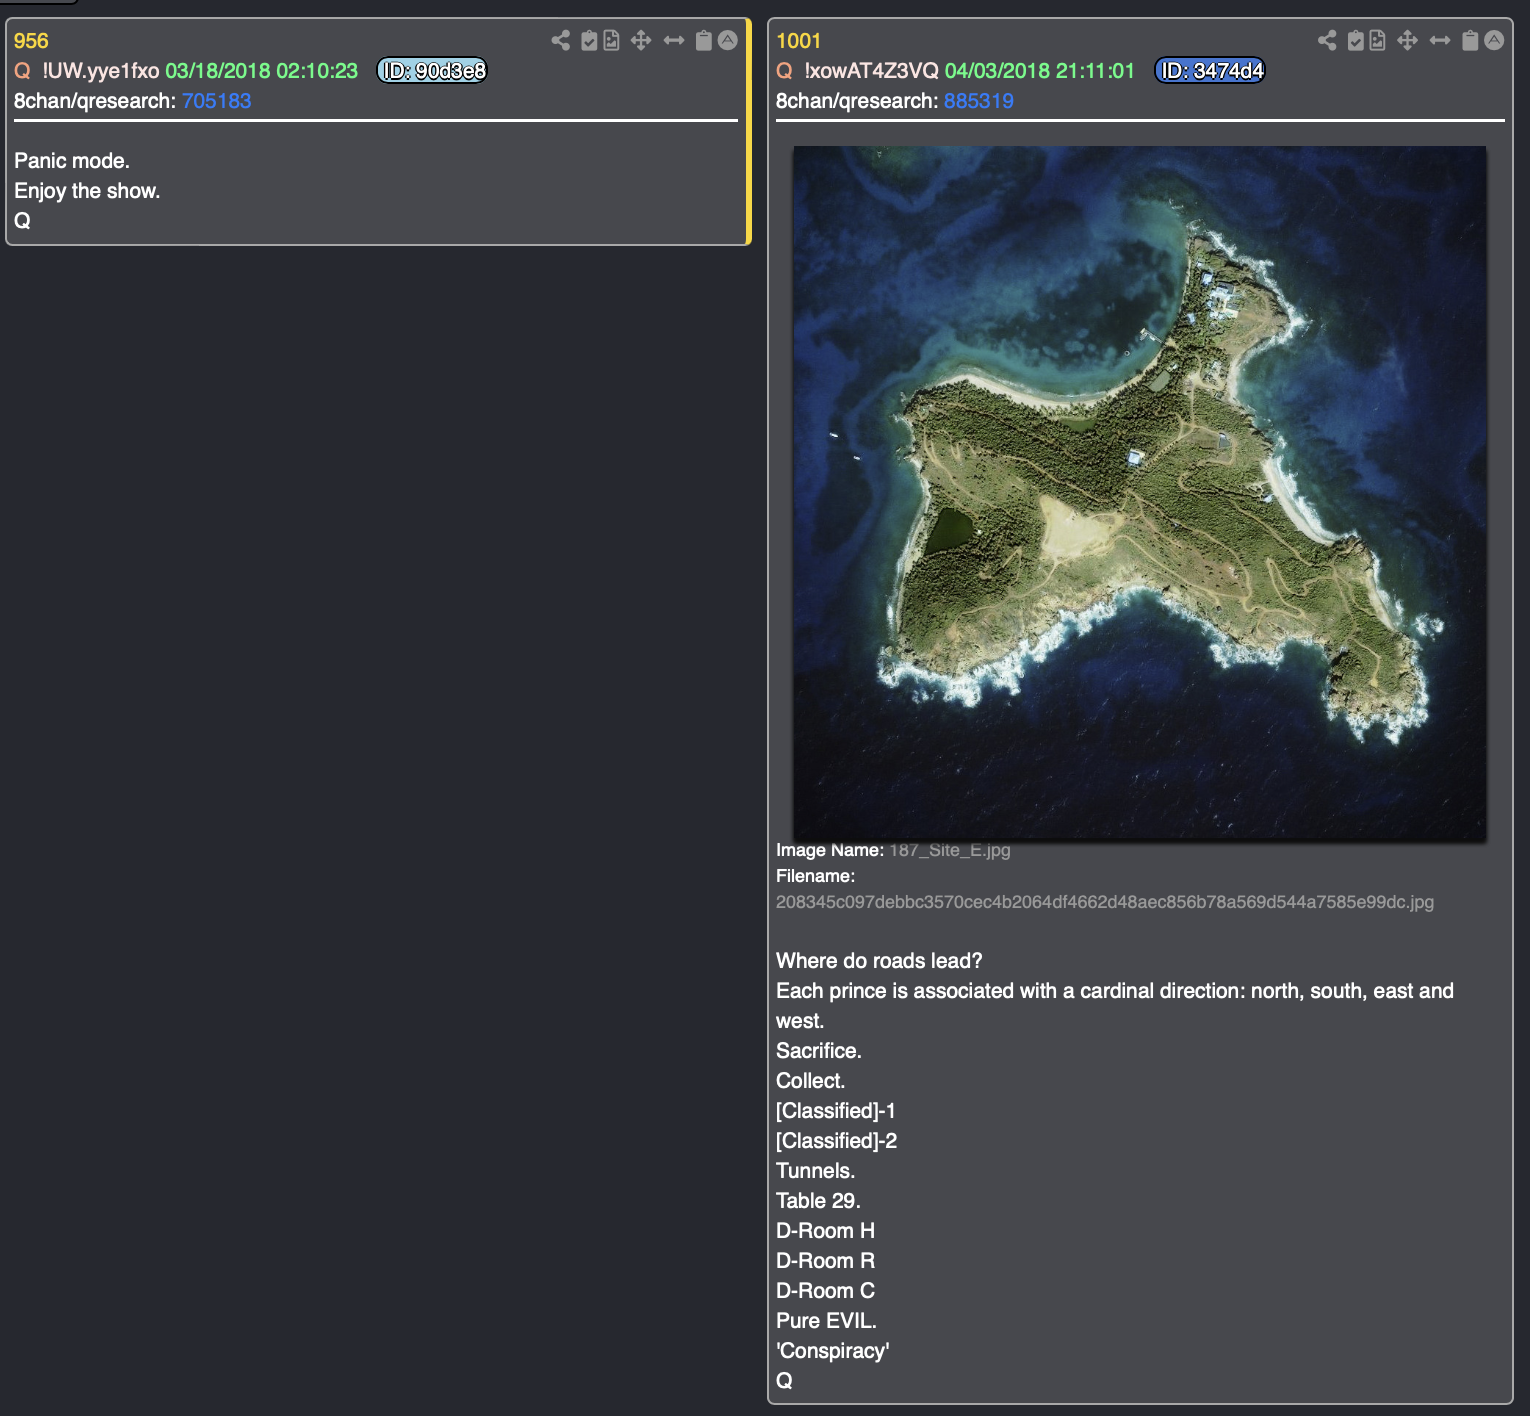Click the four-way move arrows on post 1001
The image size is (1530, 1416).
pyautogui.click(x=1407, y=40)
